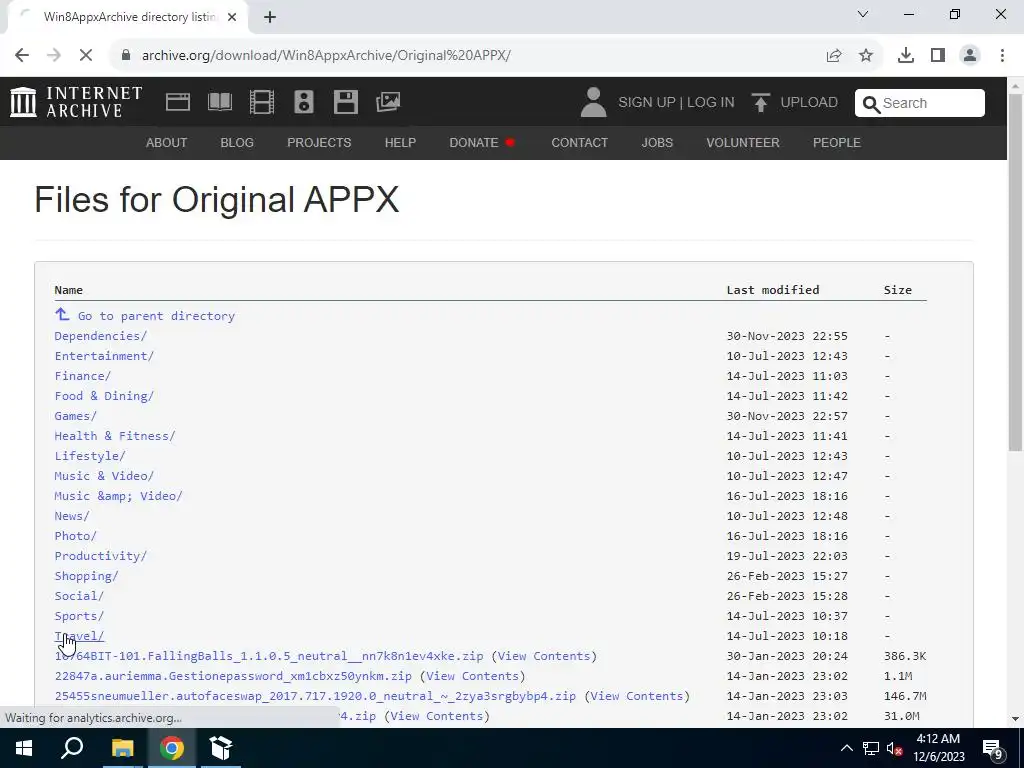Viewport: 1024px width, 768px height.
Task: Open the Music &amp; Video/ folder
Action: [x=118, y=496]
